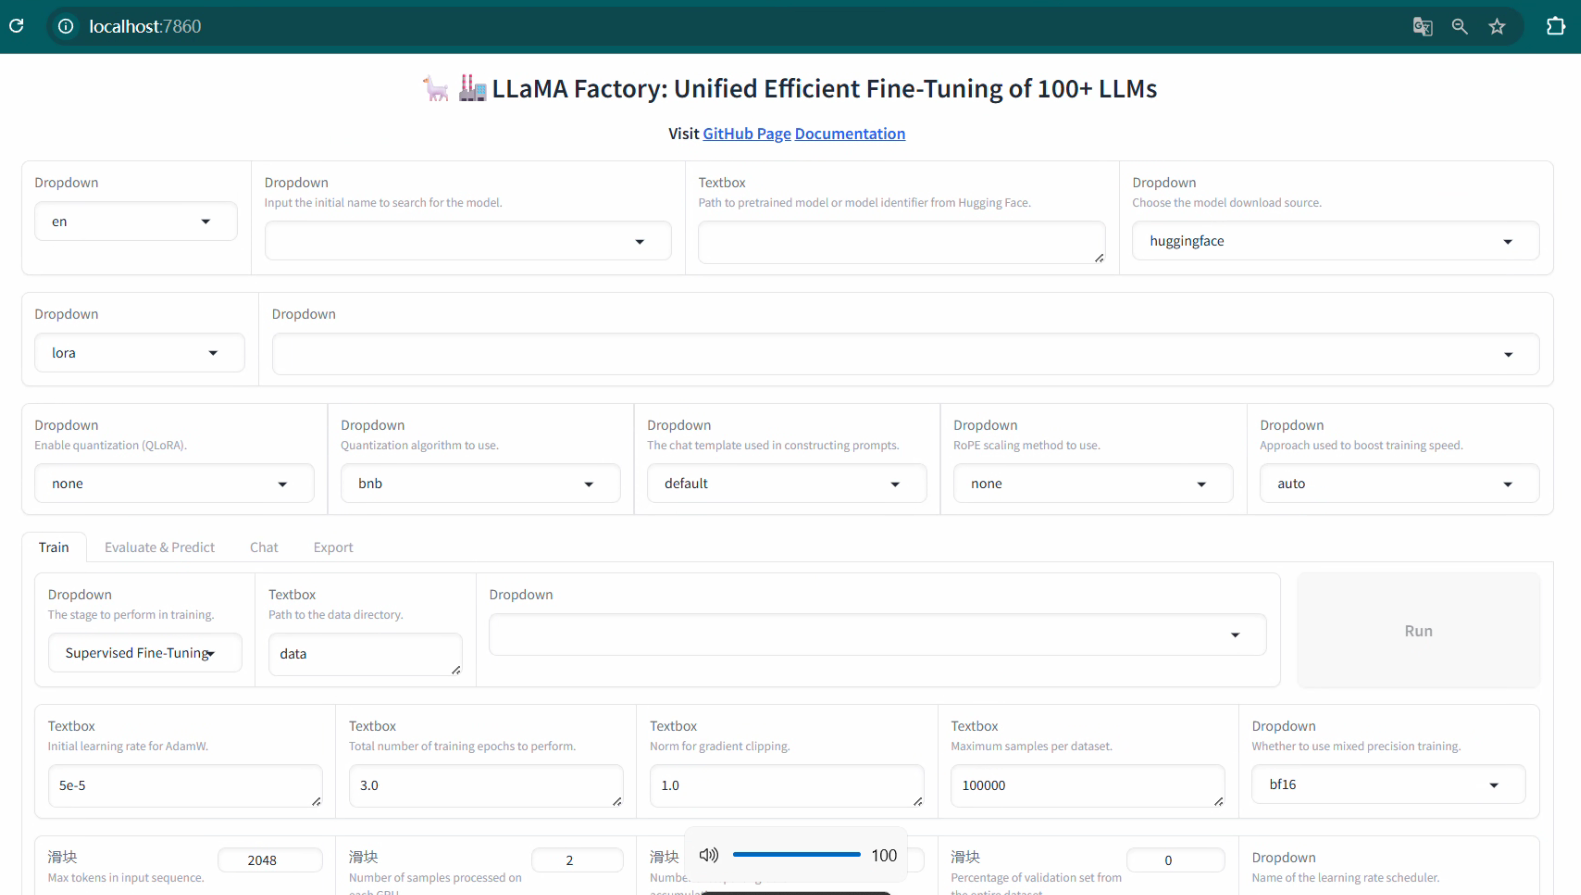
Task: Focus the learning rate field 5e-5
Action: coord(185,786)
